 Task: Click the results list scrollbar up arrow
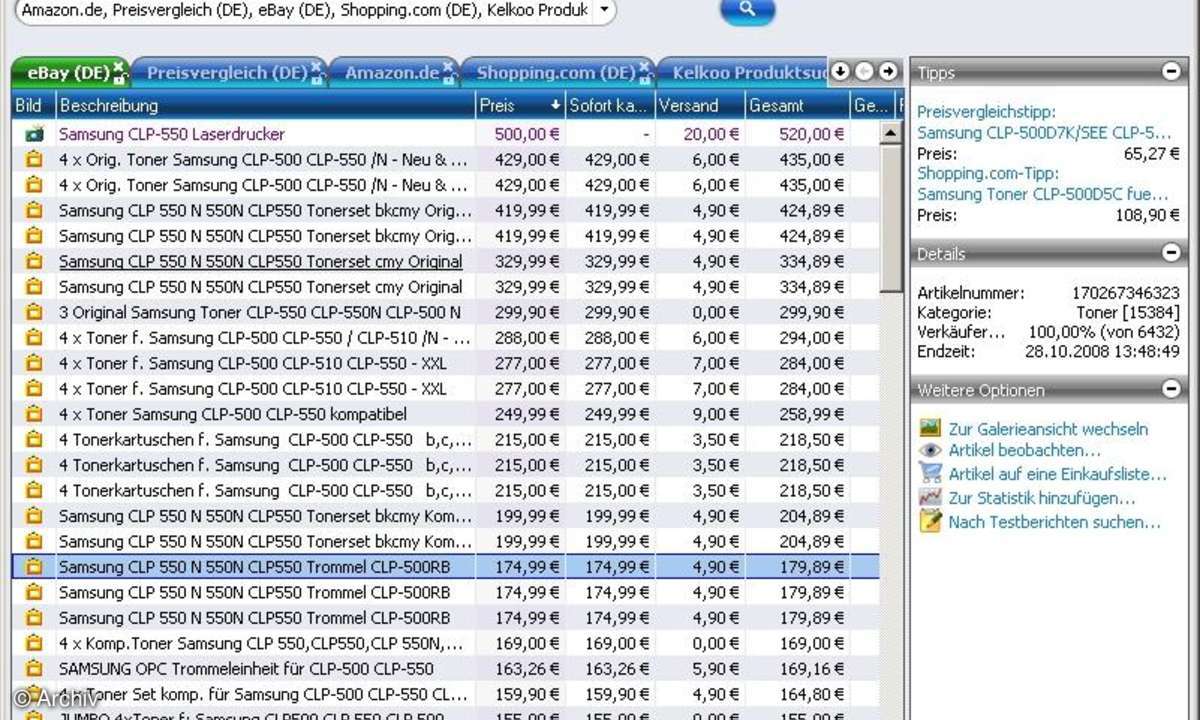(x=892, y=133)
